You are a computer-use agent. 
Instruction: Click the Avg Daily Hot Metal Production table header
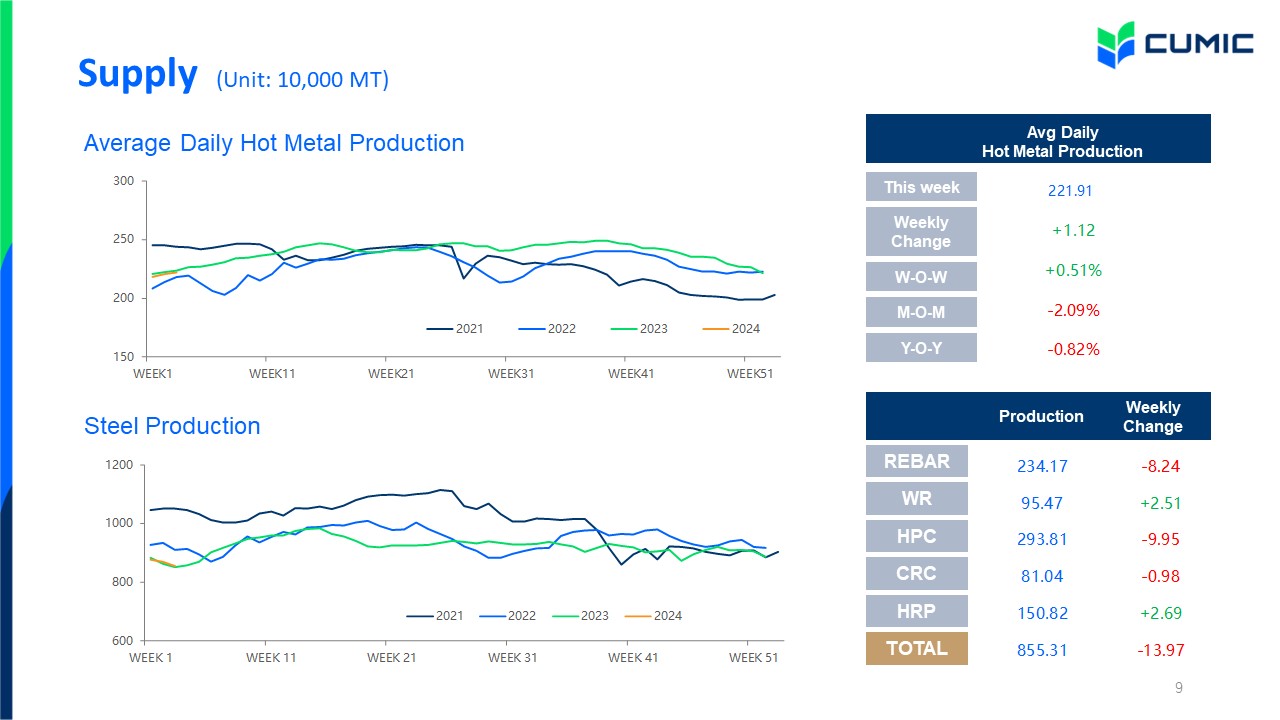click(x=1038, y=139)
